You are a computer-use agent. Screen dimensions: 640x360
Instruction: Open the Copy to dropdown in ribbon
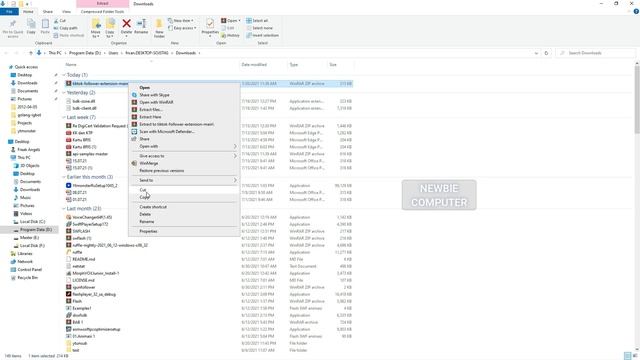pyautogui.click(x=110, y=33)
